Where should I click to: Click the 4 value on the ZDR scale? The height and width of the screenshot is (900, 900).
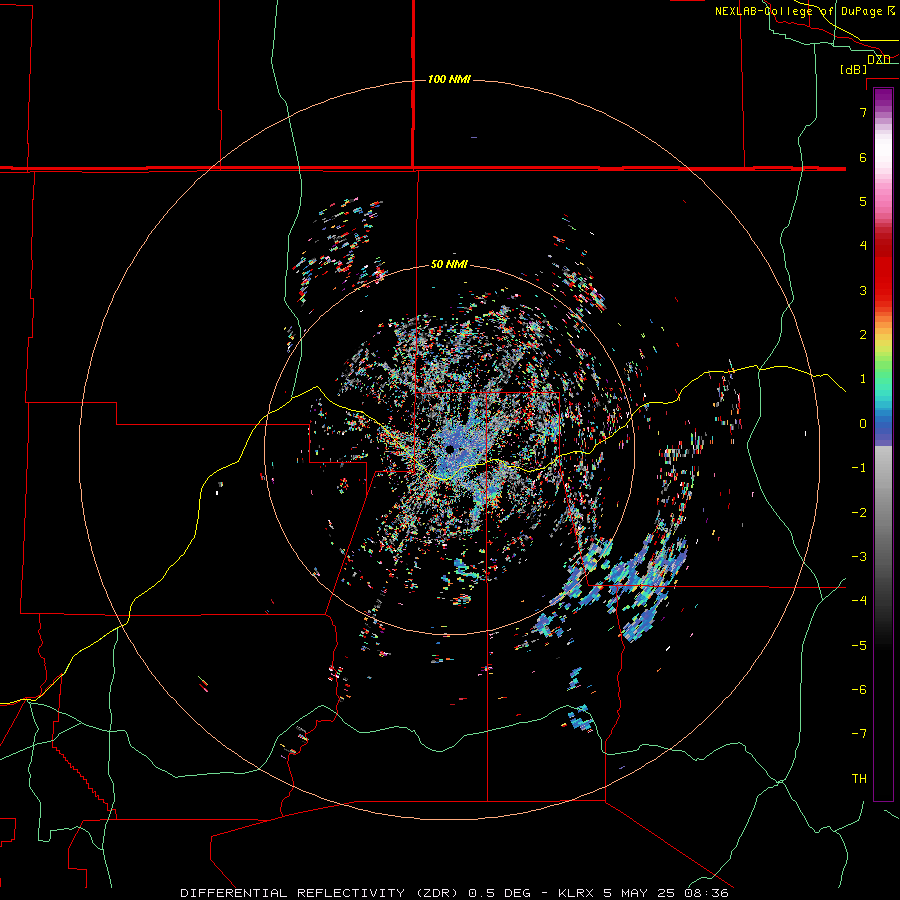pos(863,246)
